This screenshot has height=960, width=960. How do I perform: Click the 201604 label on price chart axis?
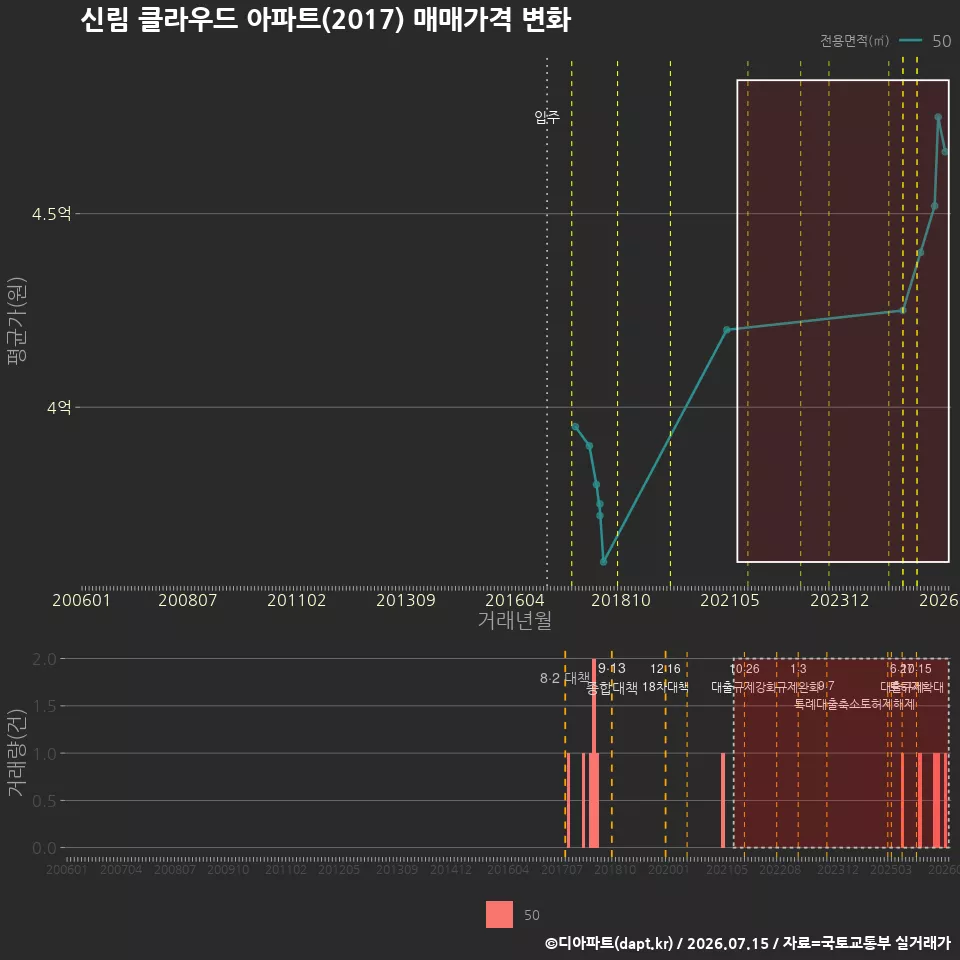(514, 600)
